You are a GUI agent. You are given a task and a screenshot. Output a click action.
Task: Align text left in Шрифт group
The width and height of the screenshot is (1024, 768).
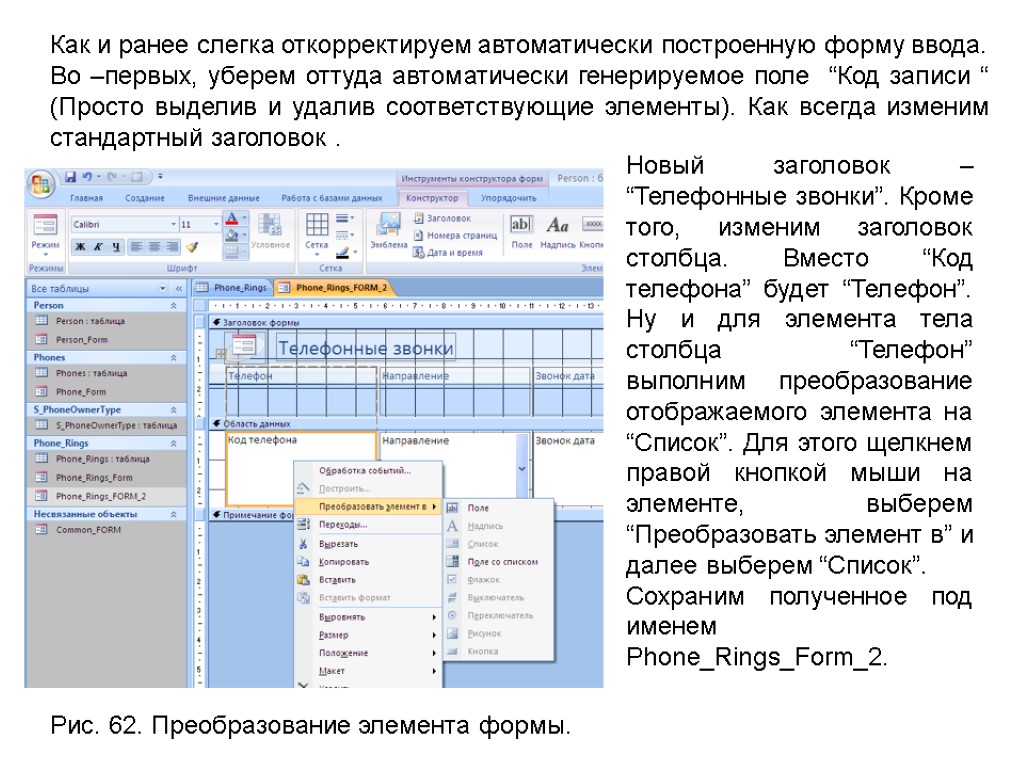coord(136,247)
